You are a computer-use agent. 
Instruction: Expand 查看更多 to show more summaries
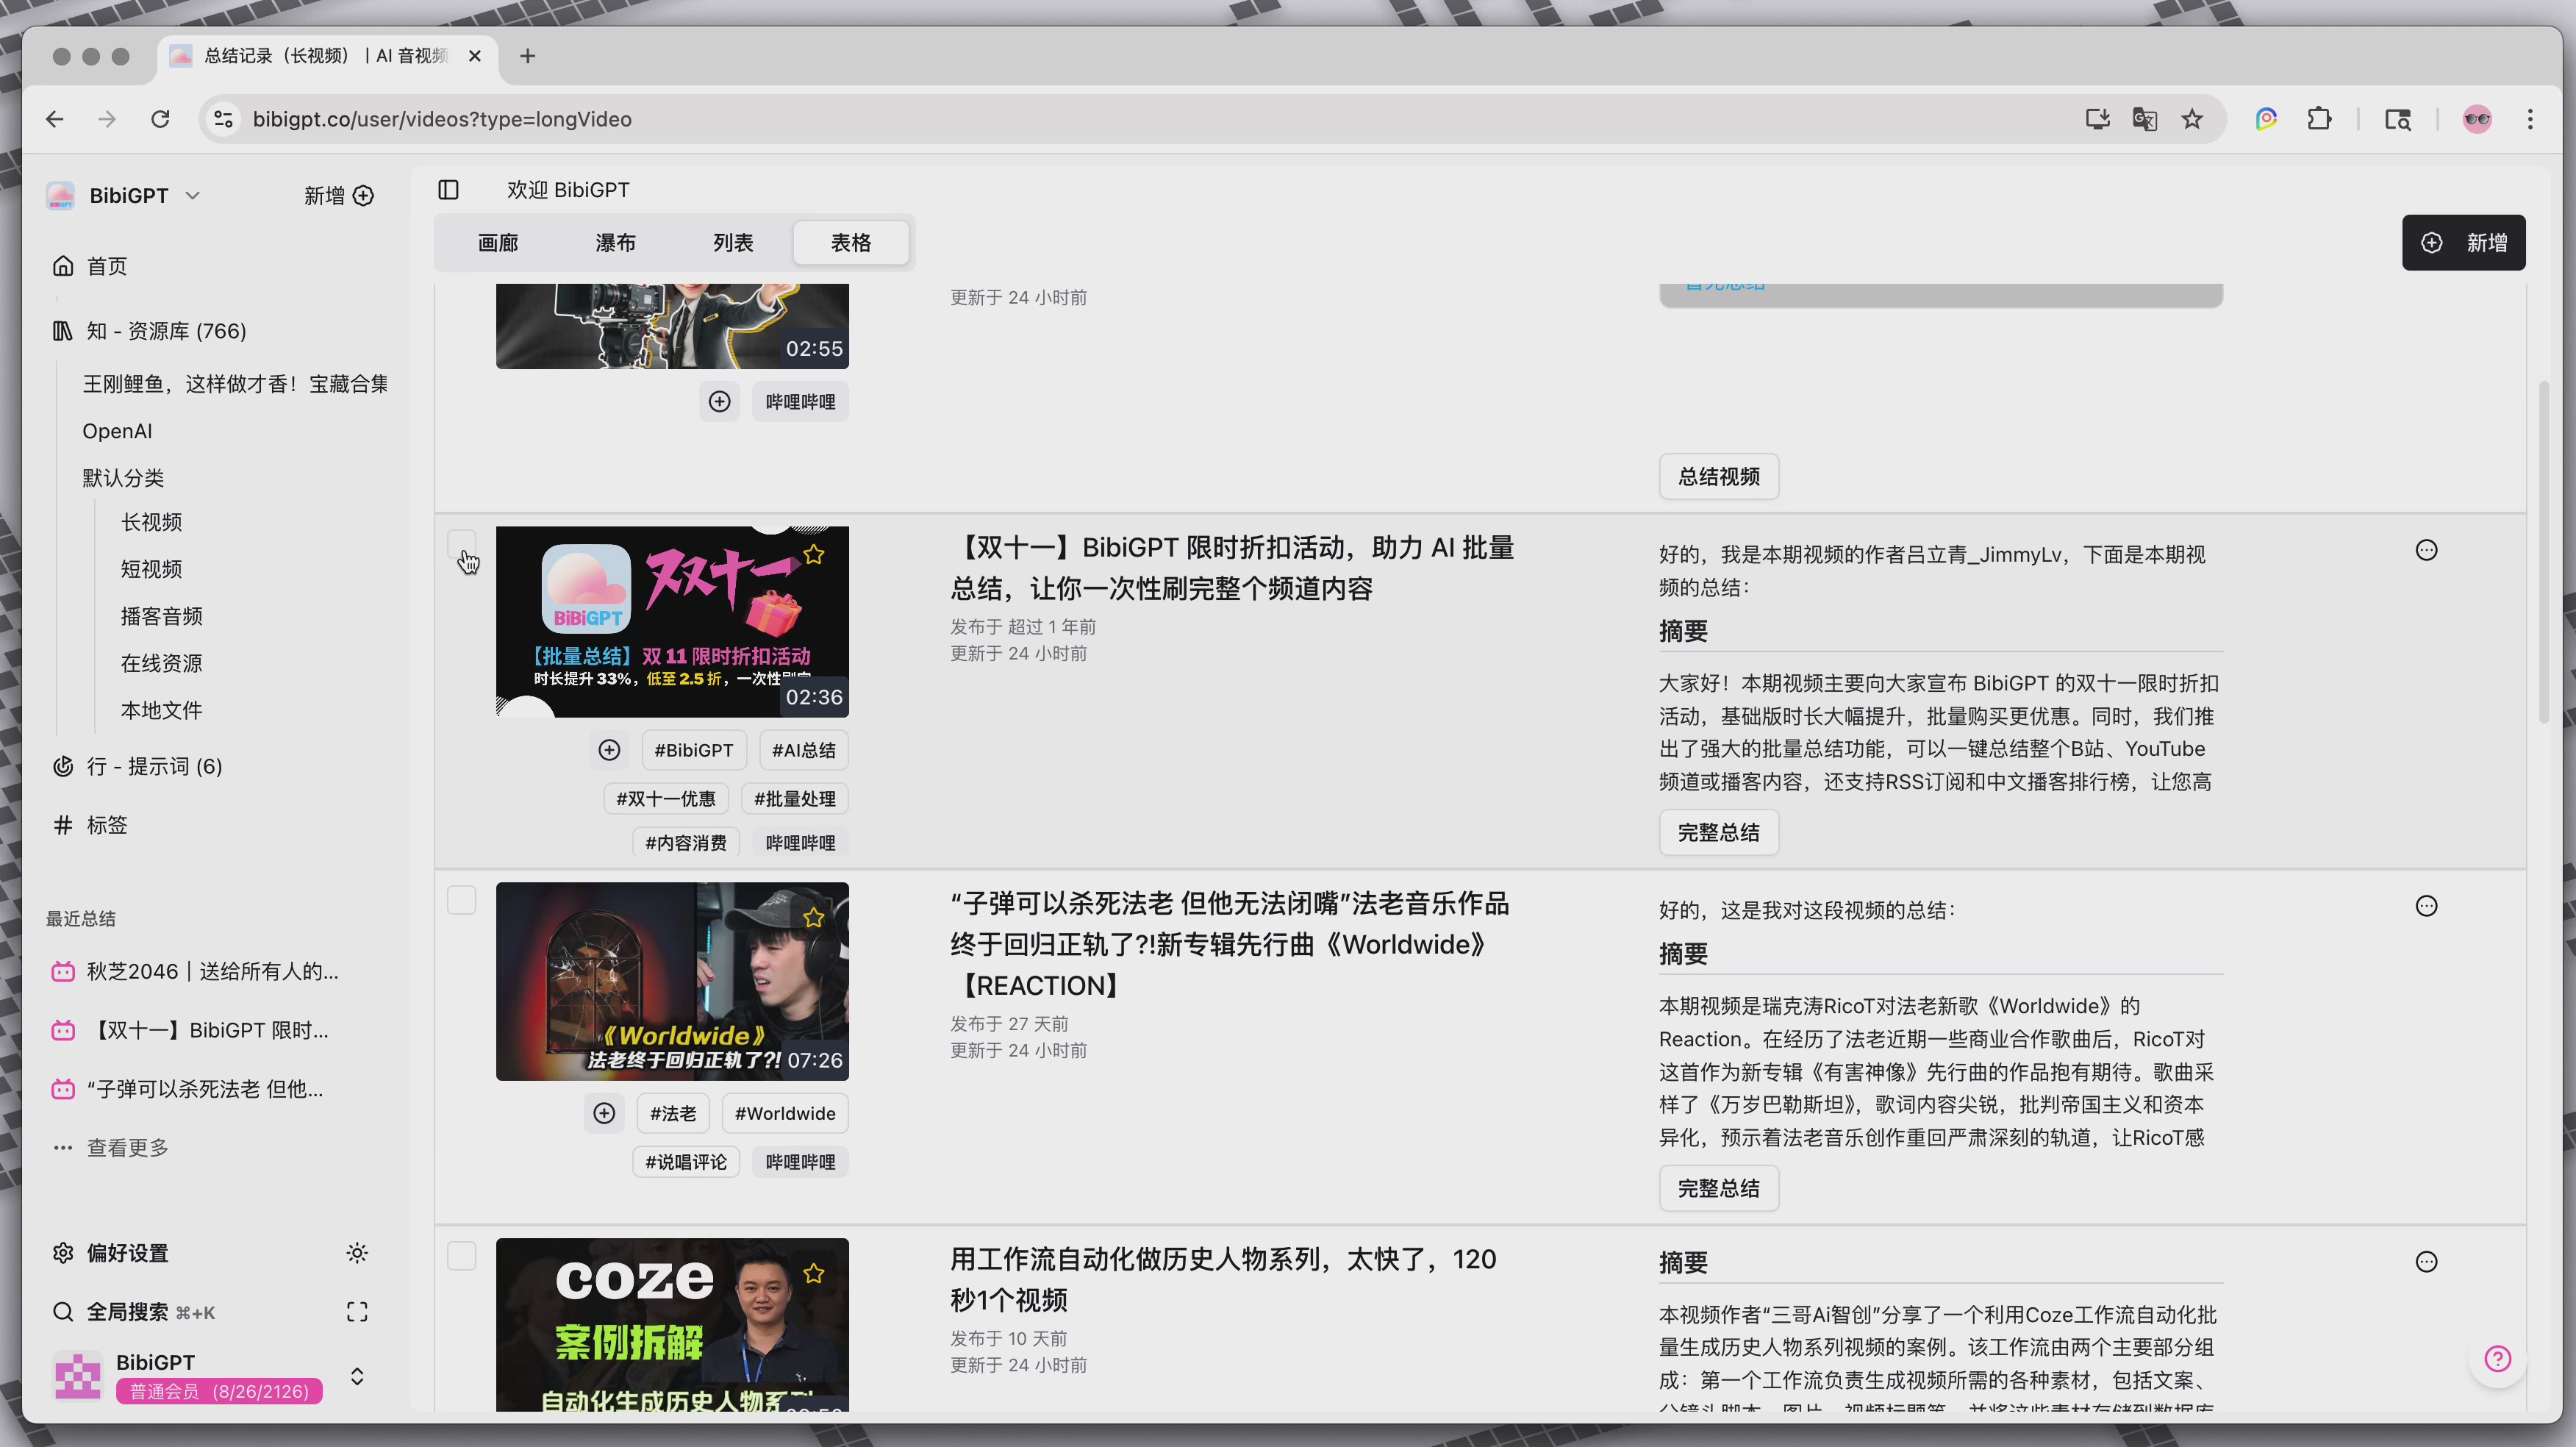127,1147
